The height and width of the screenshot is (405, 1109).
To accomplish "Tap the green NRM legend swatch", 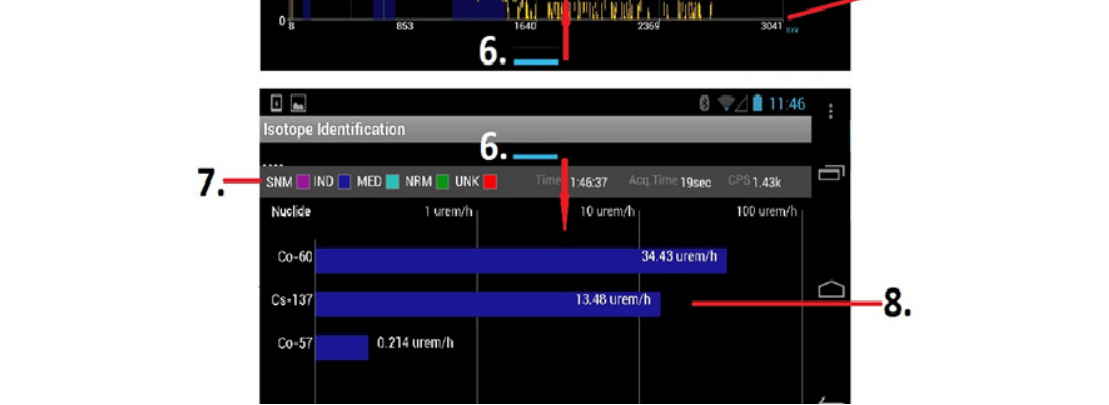I will point(442,182).
